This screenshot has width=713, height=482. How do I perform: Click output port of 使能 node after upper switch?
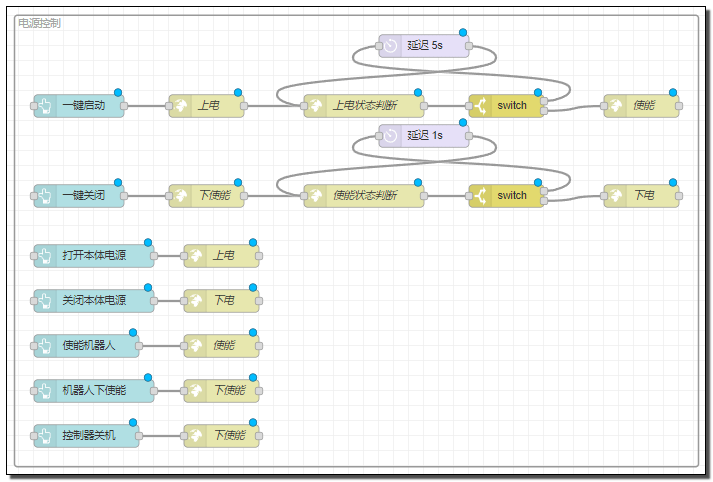click(x=679, y=106)
